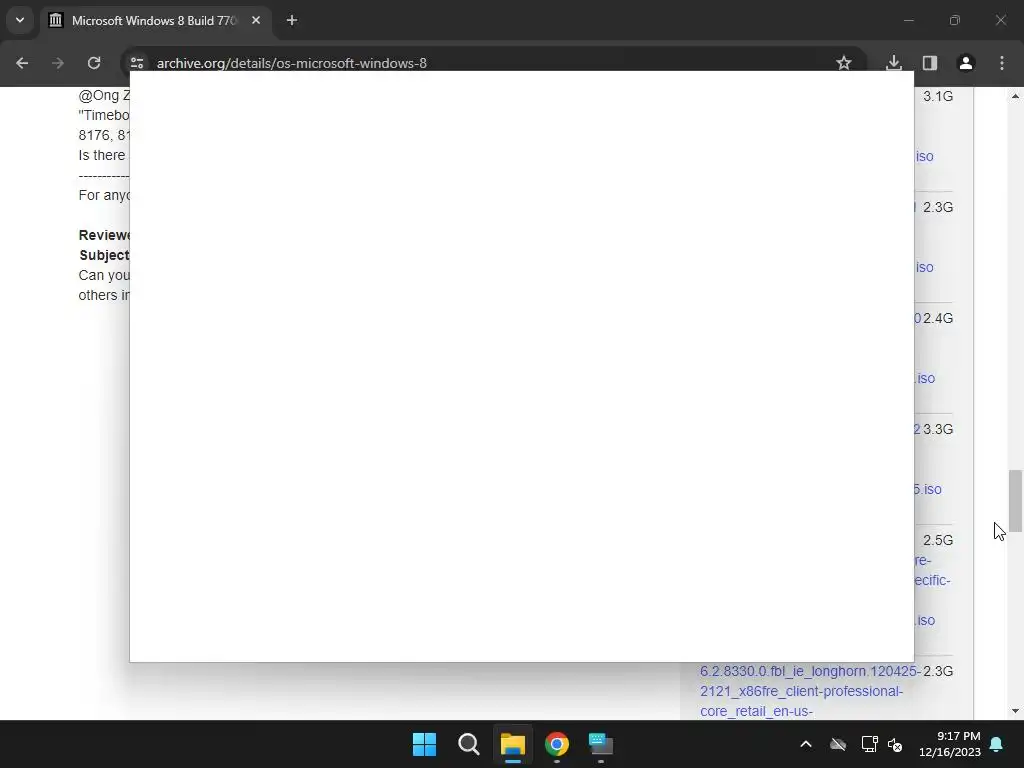Switch to Chrome on the taskbar
1024x768 pixels.
click(556, 744)
